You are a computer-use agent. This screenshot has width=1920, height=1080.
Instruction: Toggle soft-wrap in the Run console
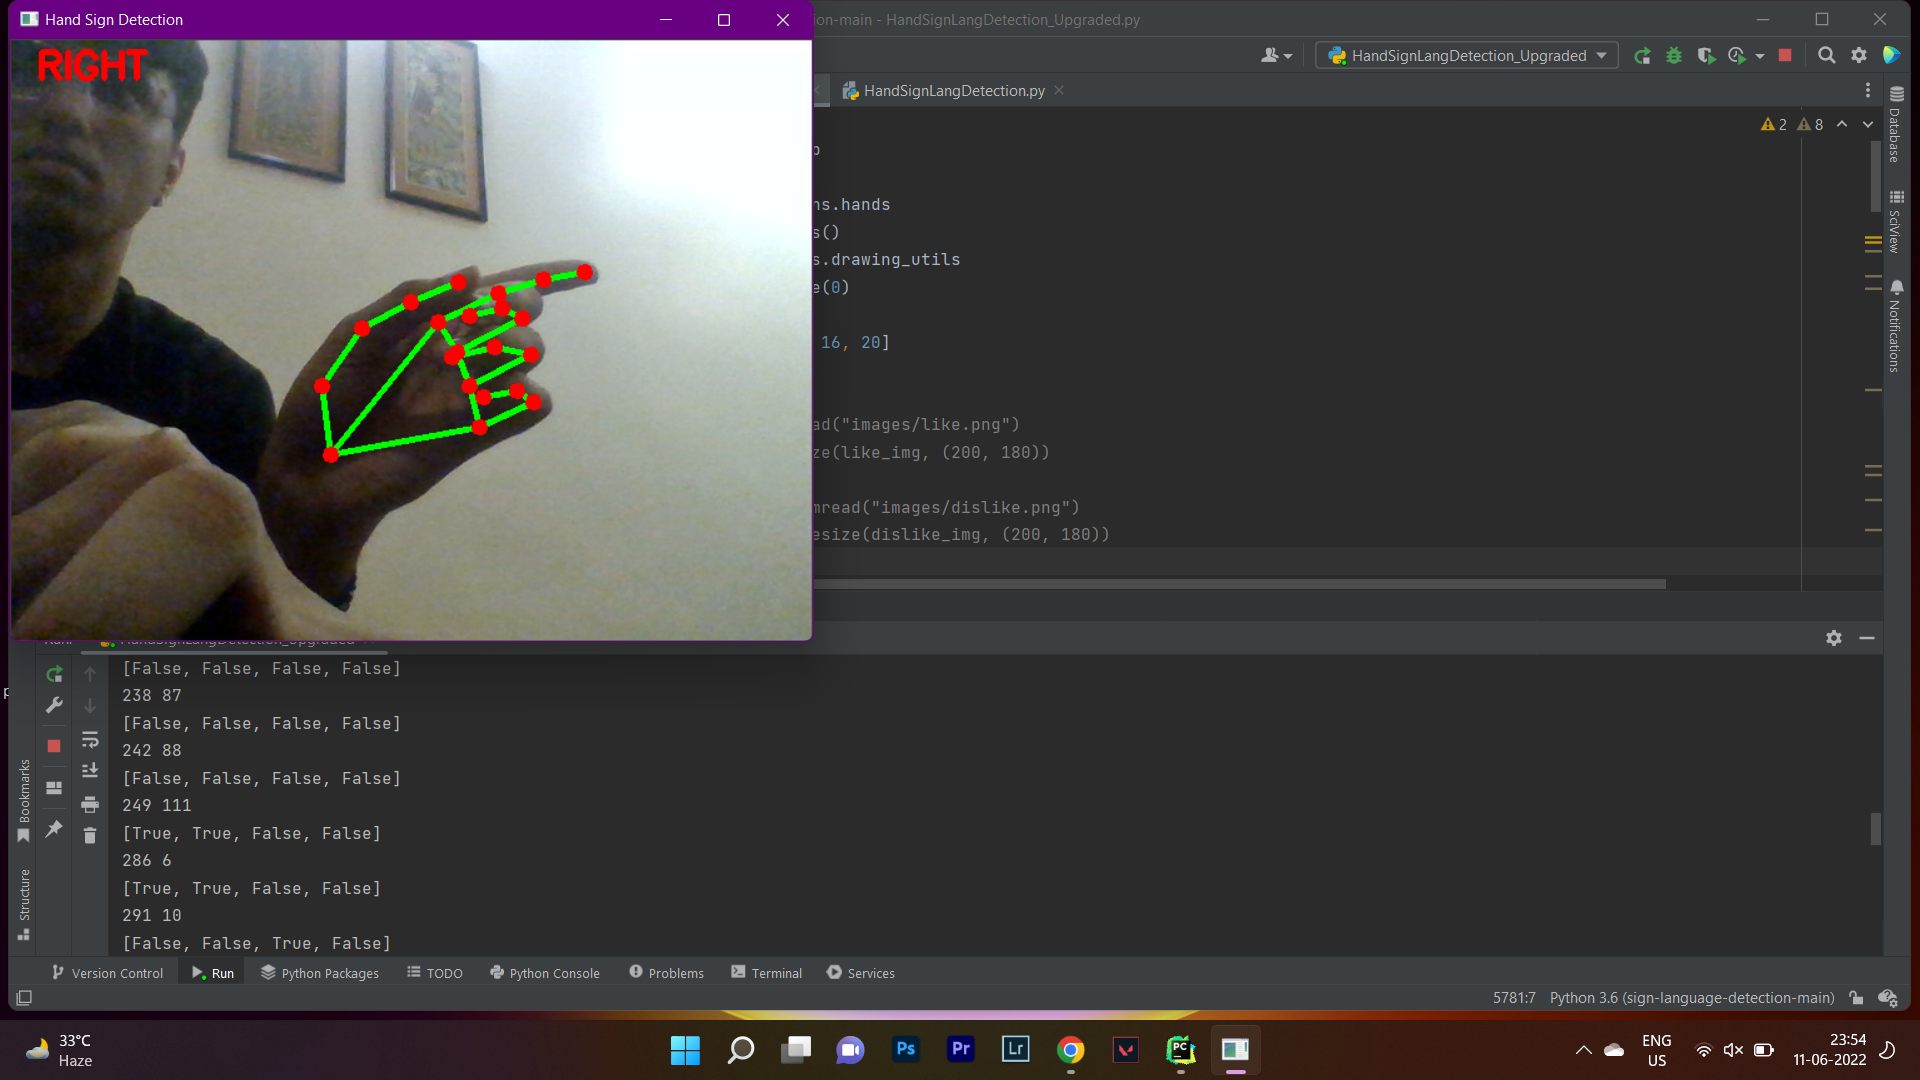pos(90,740)
